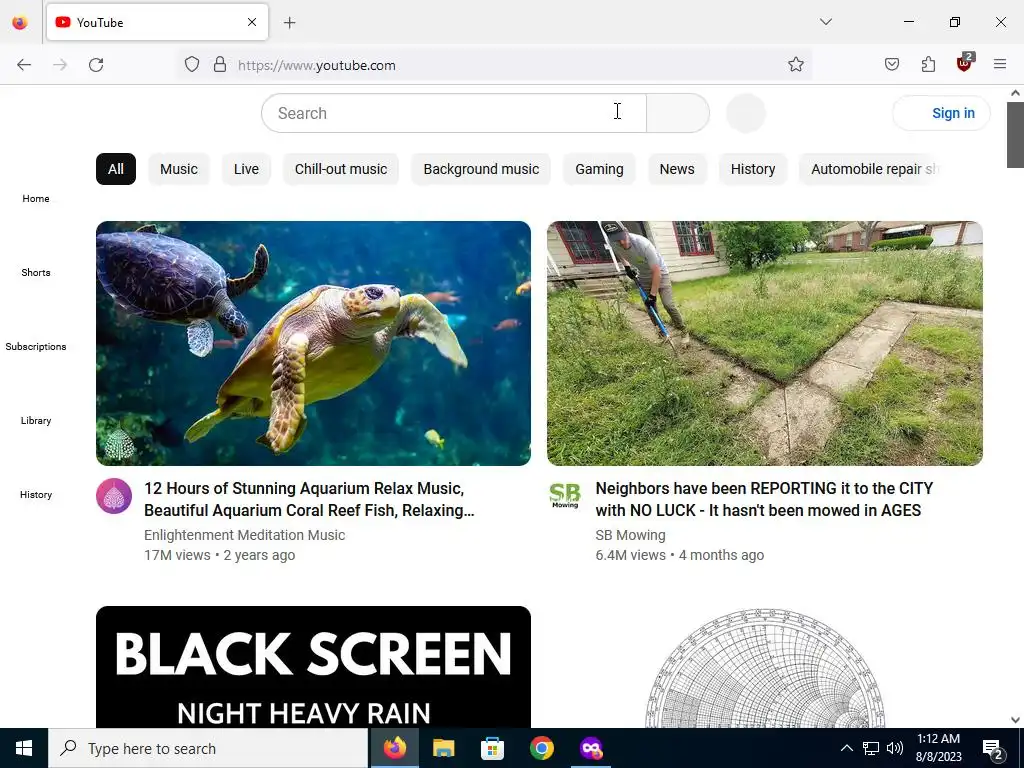Open File Explorer from the taskbar
Viewport: 1024px width, 768px height.
coord(443,748)
